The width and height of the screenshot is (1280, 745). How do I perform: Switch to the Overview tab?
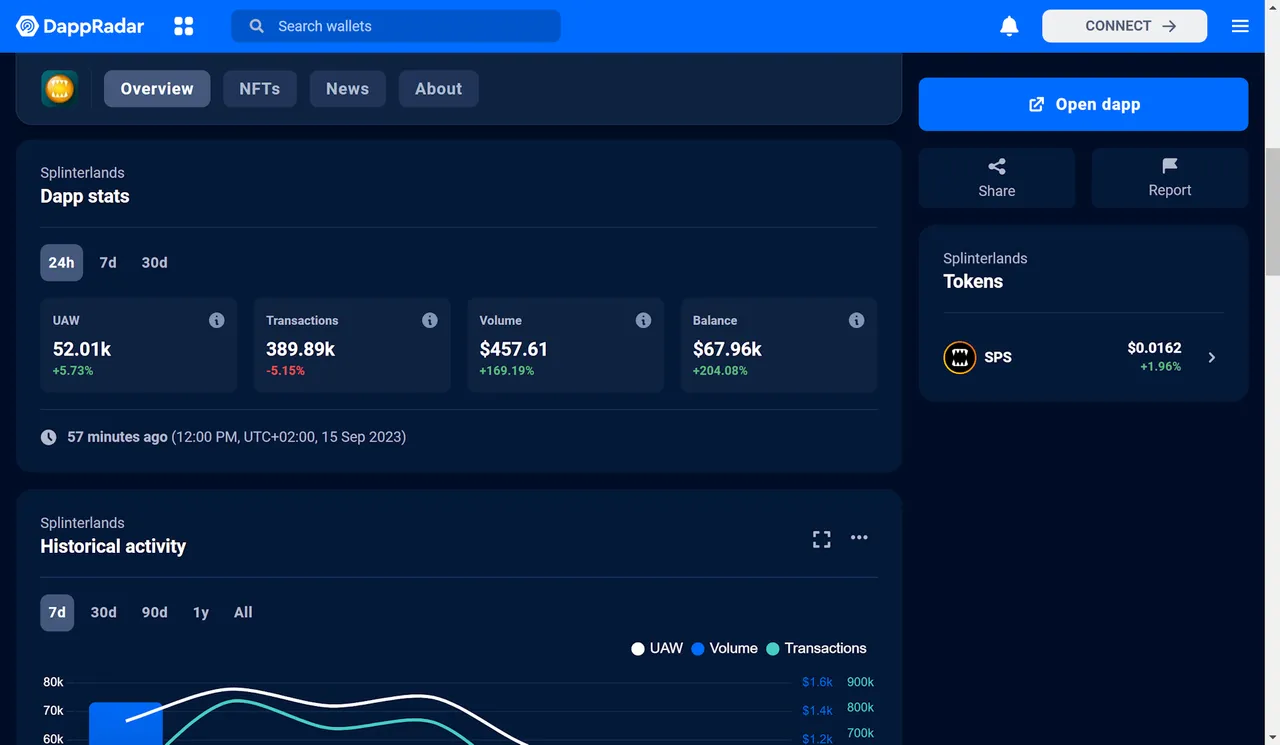click(157, 88)
